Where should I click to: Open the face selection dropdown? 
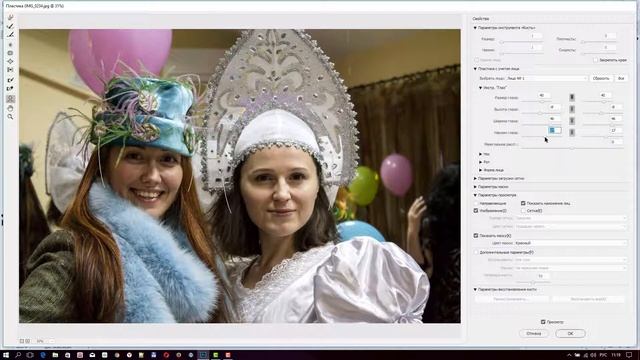(547, 78)
